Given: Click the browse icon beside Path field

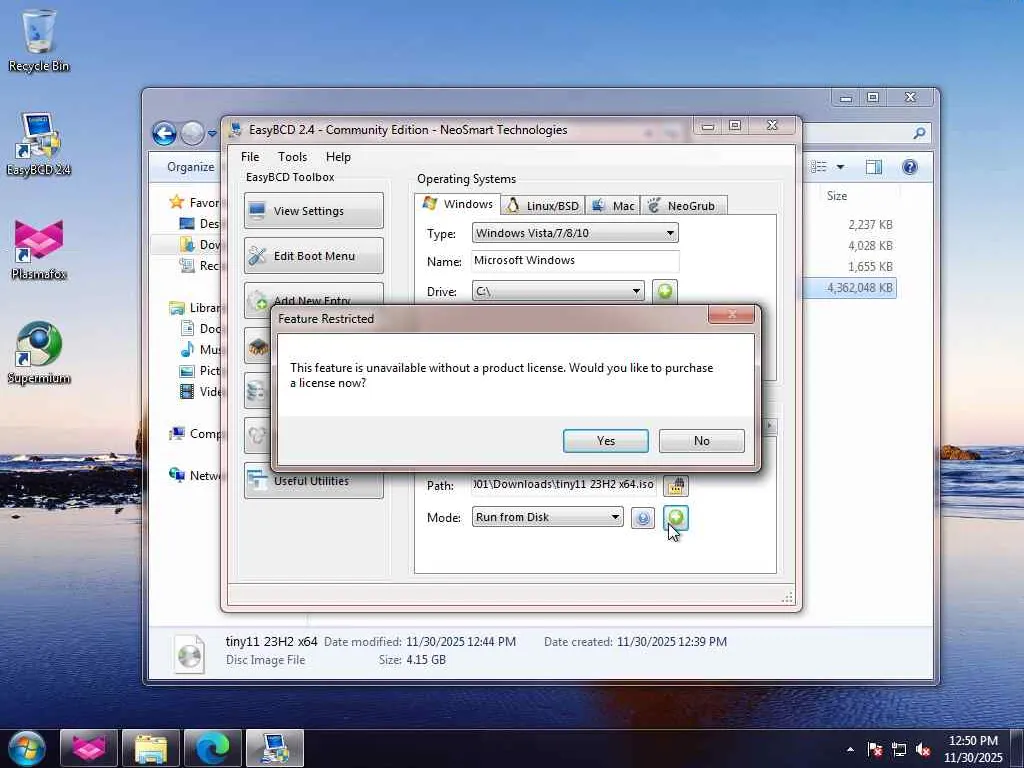Looking at the screenshot, I should [x=676, y=485].
